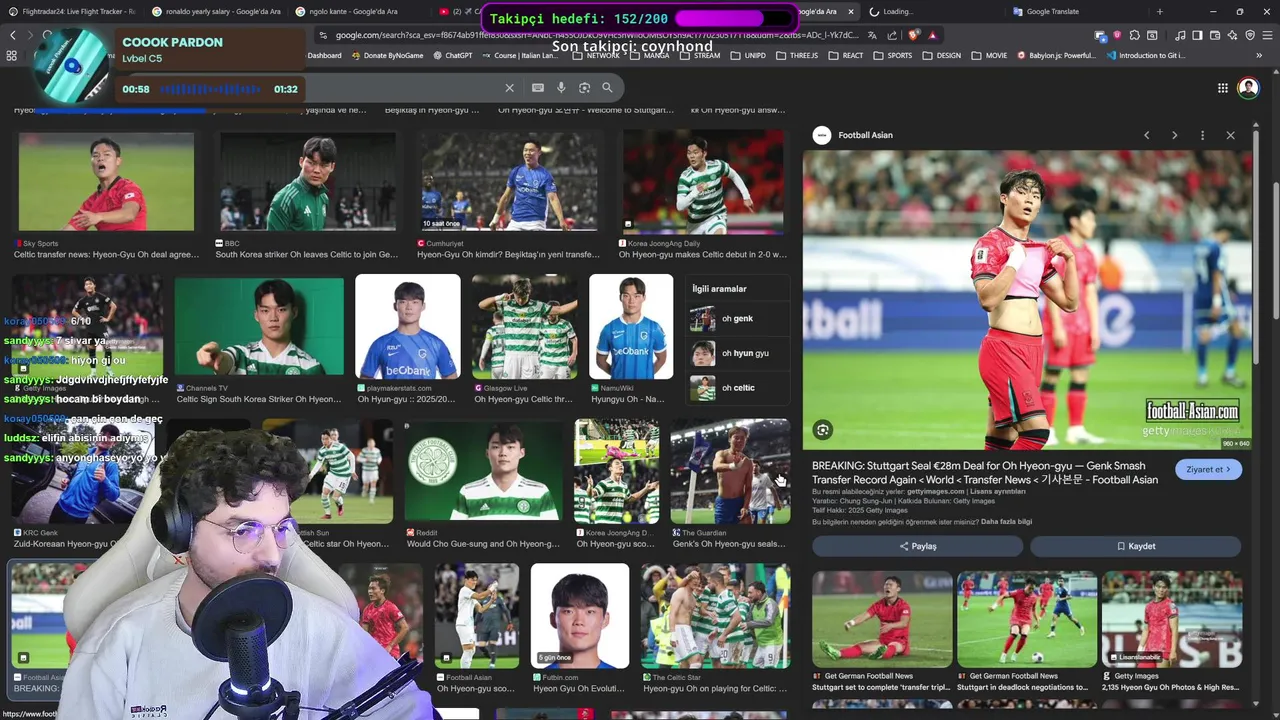Open Getty Images 2,135 photos thumbnail

coord(1172,619)
